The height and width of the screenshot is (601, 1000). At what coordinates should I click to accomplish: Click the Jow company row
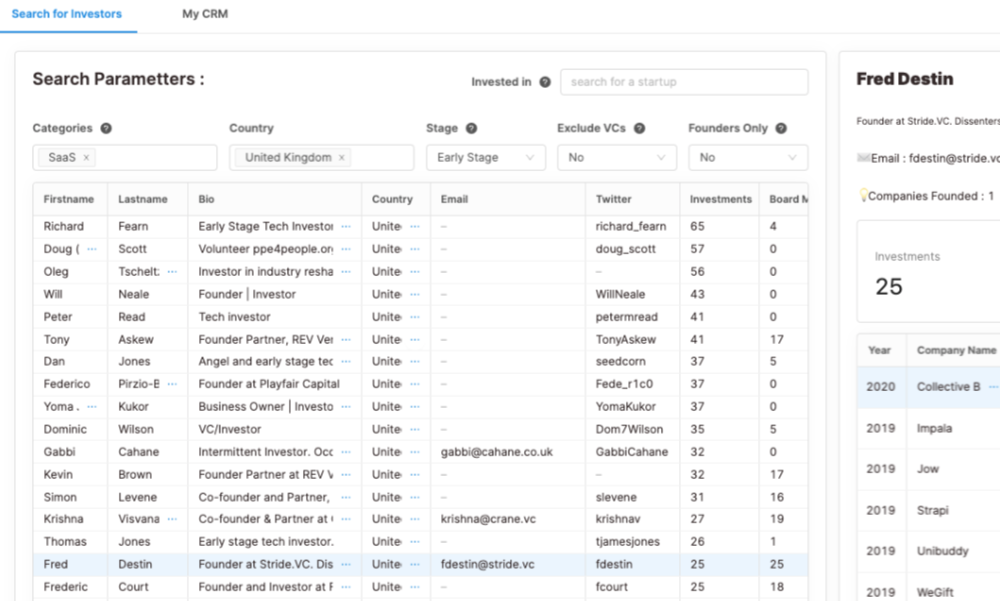(x=929, y=469)
